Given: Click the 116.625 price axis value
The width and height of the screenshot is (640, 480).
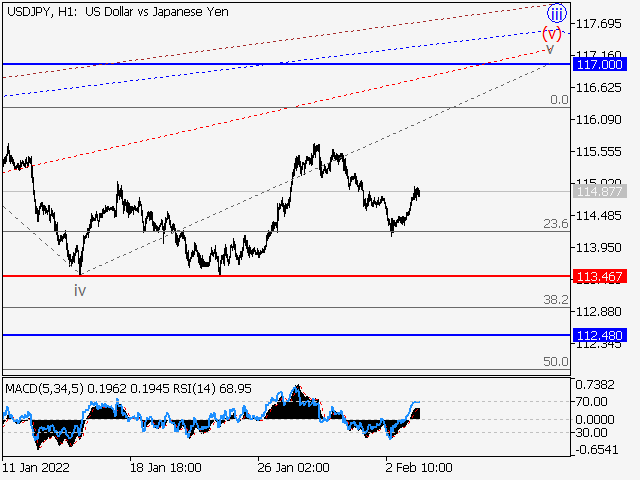Looking at the screenshot, I should [598, 87].
